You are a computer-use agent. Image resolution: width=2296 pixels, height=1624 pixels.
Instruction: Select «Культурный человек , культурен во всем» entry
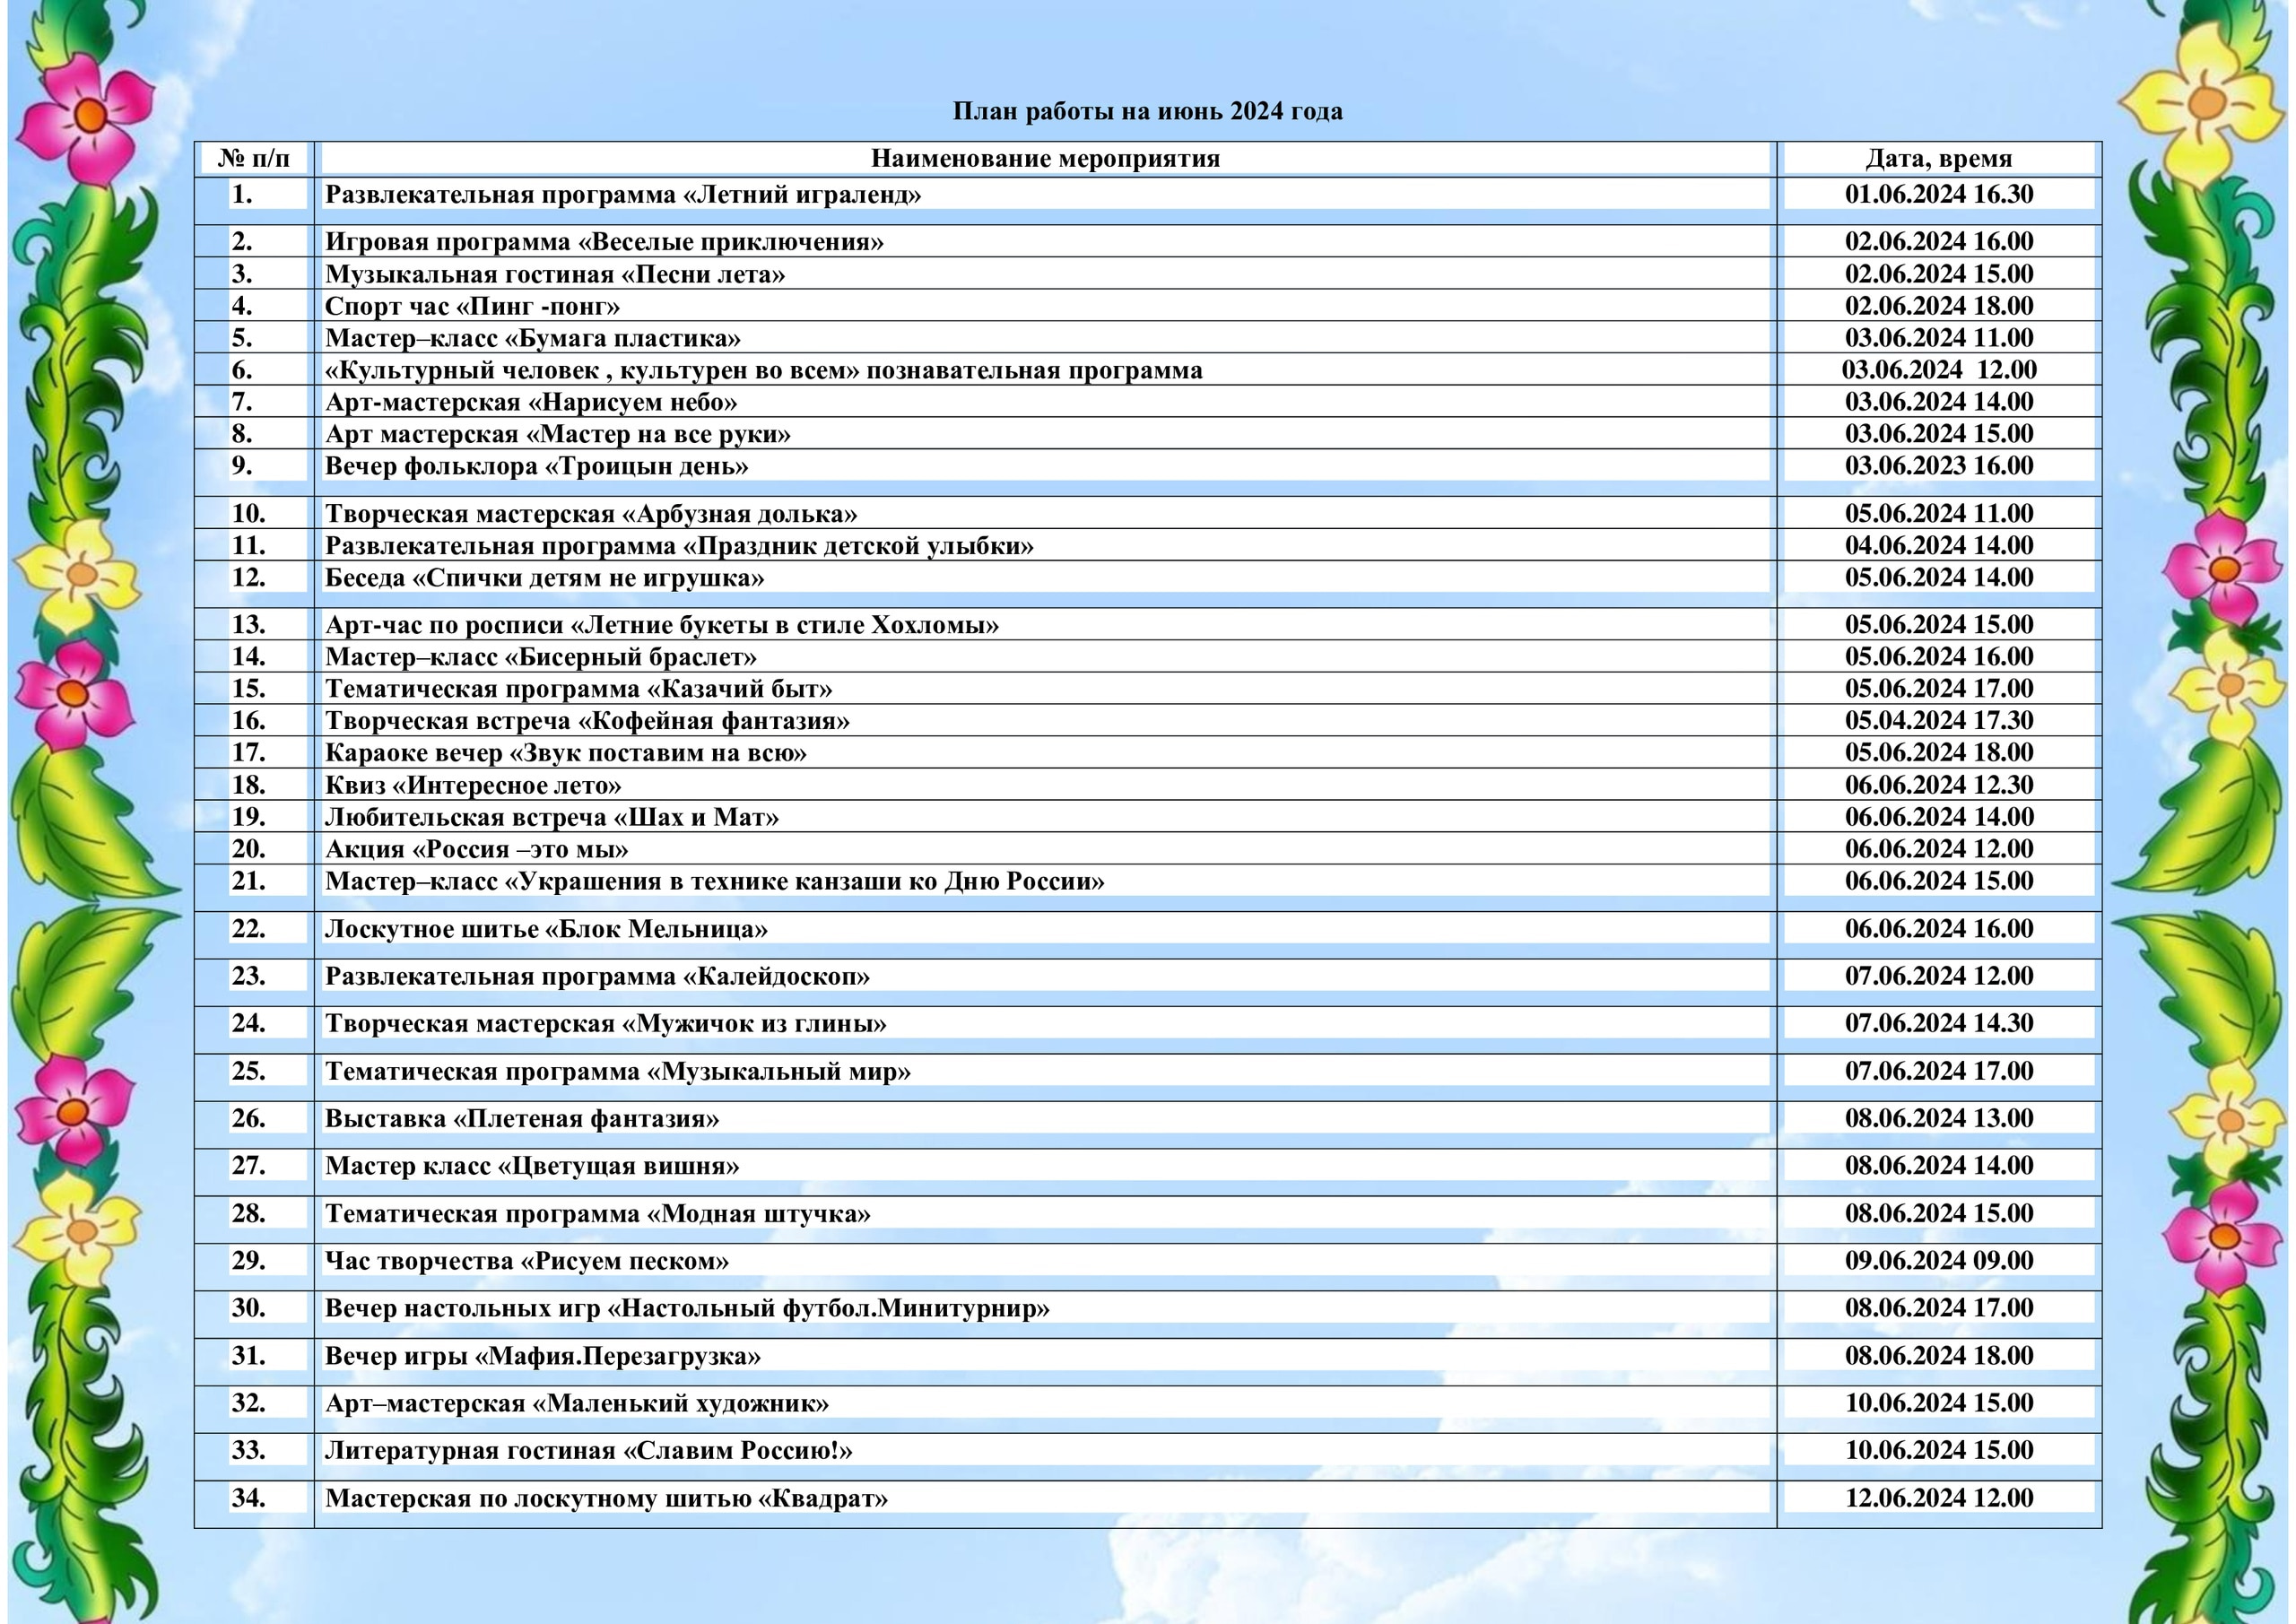pyautogui.click(x=764, y=370)
